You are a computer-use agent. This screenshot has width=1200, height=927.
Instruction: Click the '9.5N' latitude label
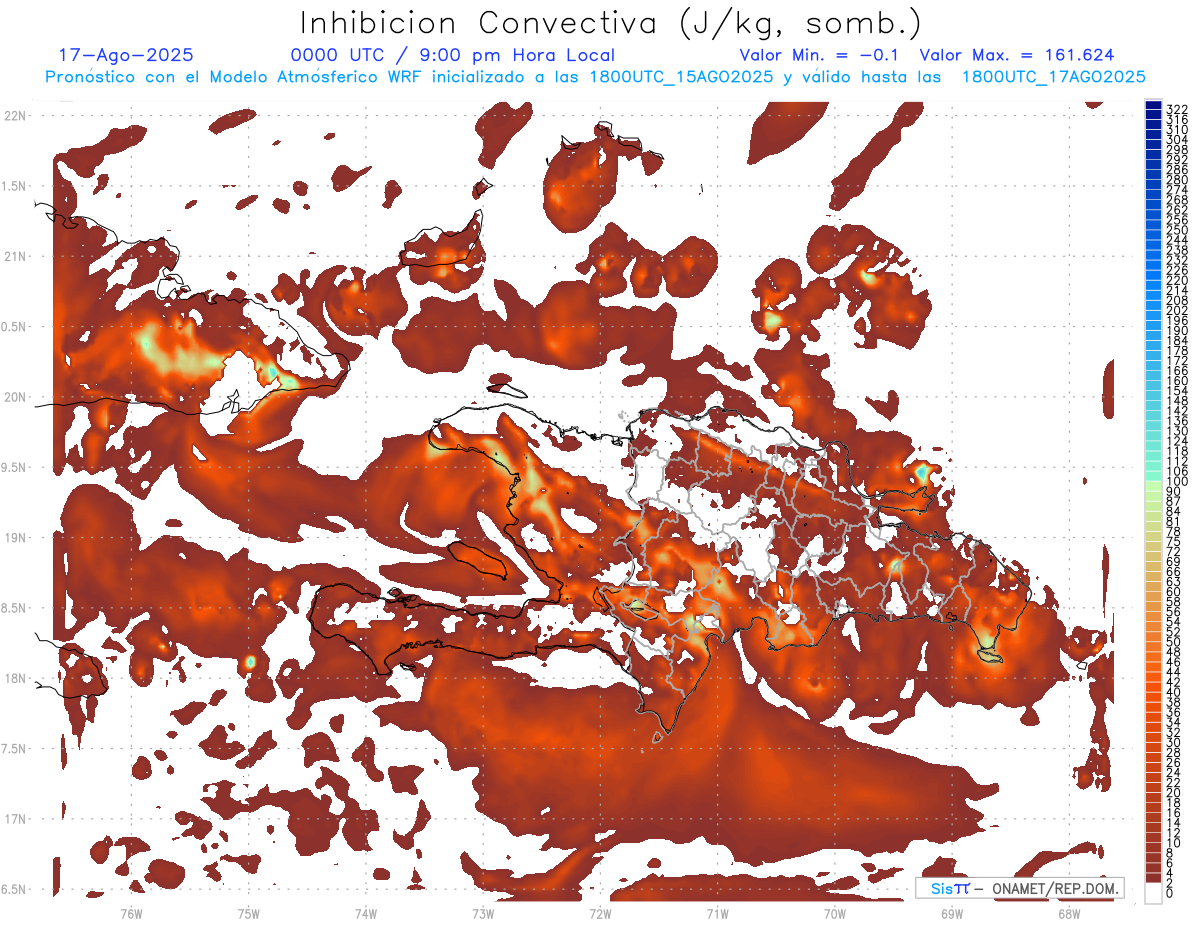click(14, 468)
